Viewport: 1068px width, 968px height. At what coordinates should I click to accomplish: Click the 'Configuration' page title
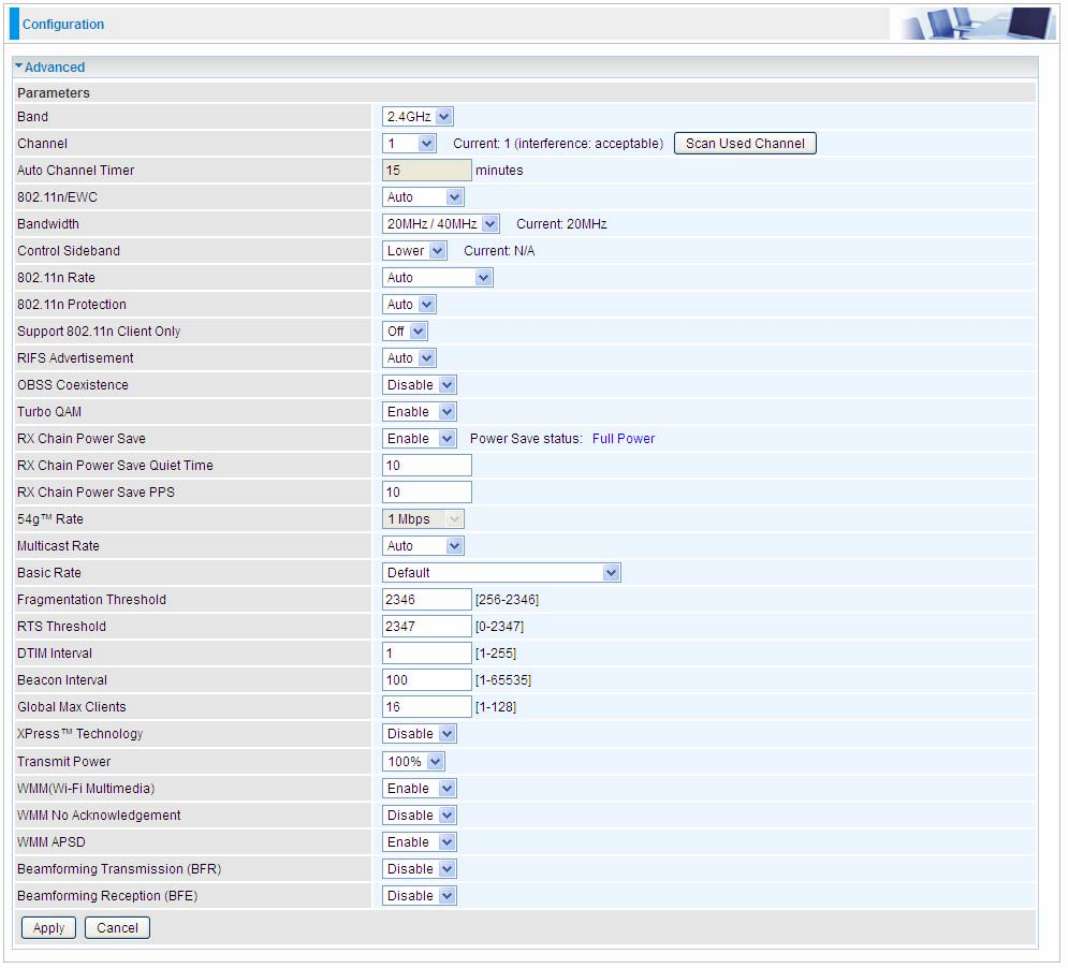click(x=63, y=24)
